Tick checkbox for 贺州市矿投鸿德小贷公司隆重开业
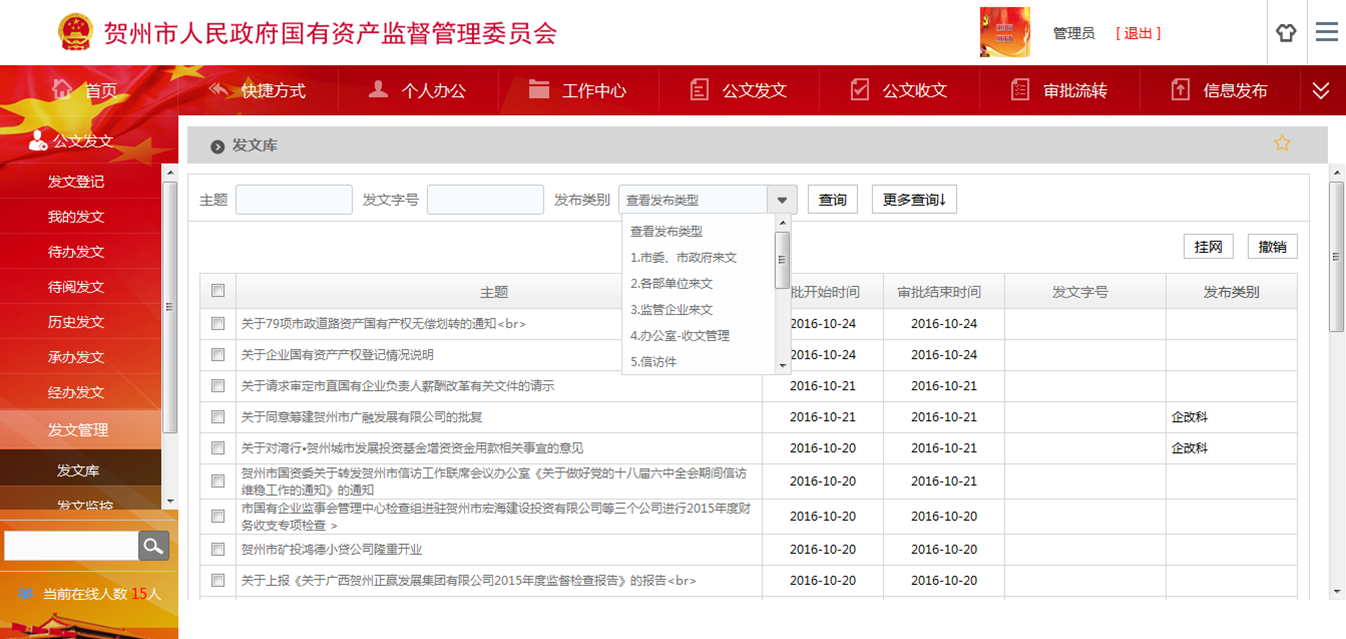 coord(218,549)
